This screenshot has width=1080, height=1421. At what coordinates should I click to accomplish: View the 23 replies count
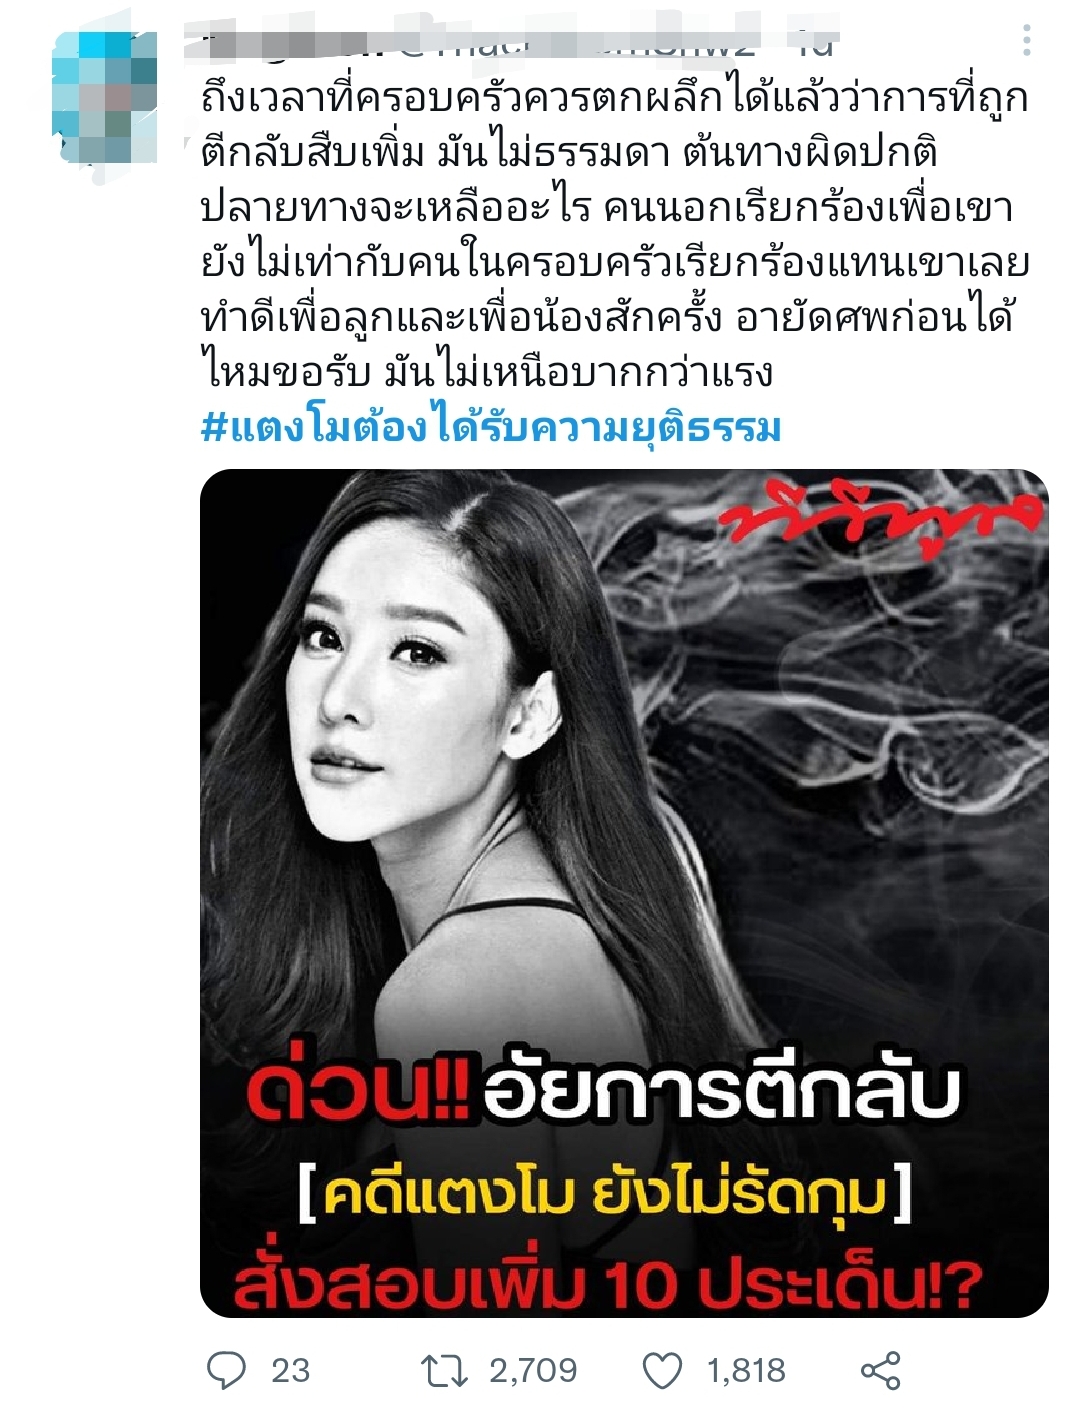pyautogui.click(x=290, y=1370)
